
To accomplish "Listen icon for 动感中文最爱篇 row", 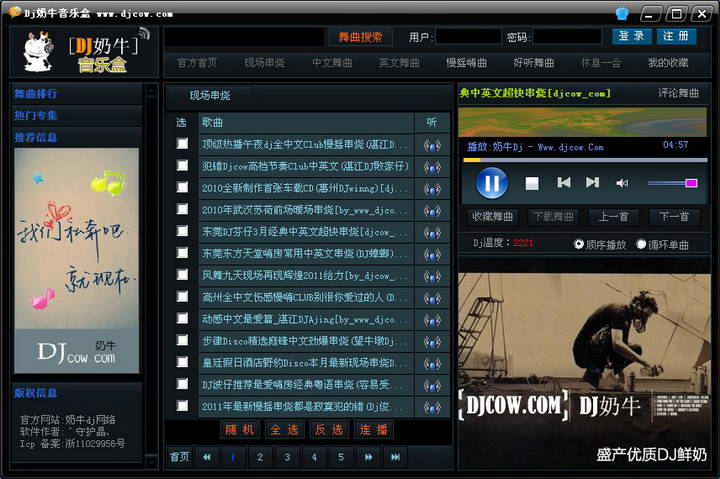I will 432,320.
